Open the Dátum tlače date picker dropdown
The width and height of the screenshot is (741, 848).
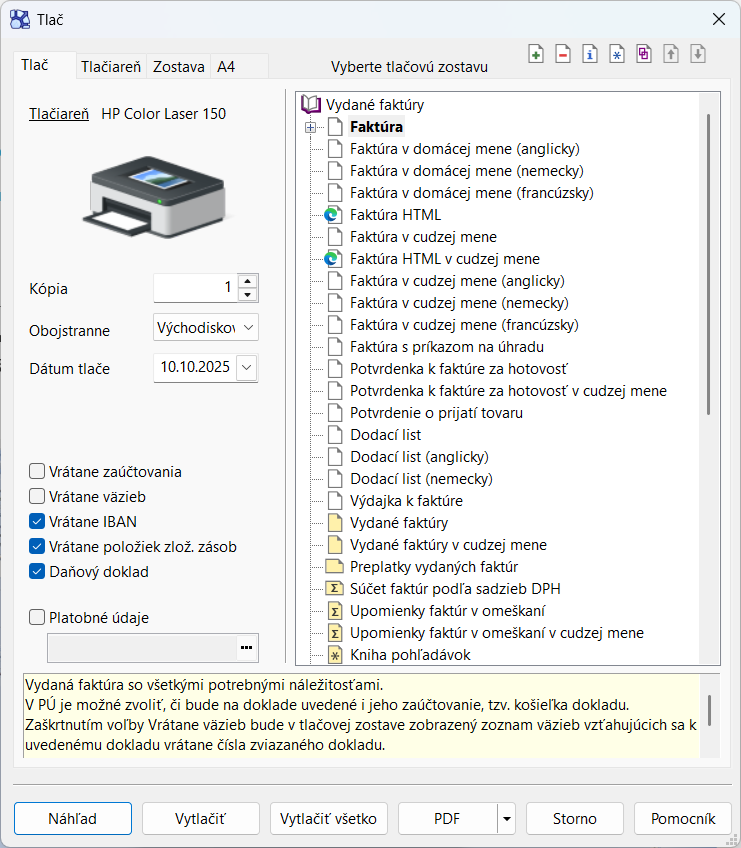point(247,367)
